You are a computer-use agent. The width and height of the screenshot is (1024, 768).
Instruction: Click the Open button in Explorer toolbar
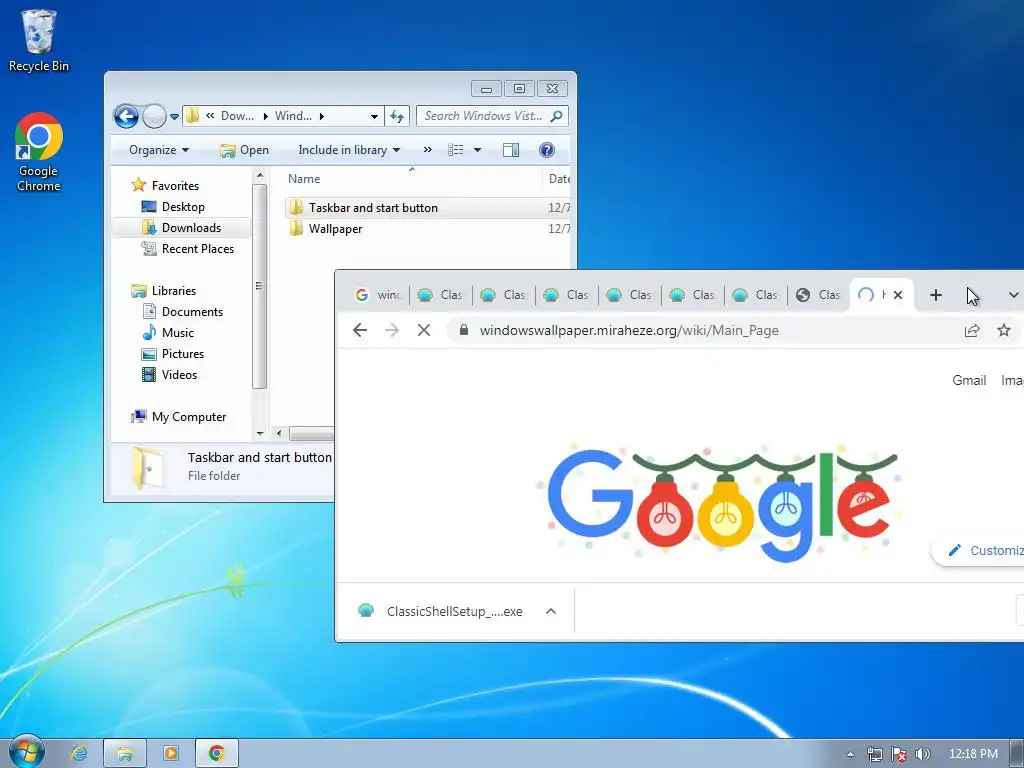pos(244,150)
